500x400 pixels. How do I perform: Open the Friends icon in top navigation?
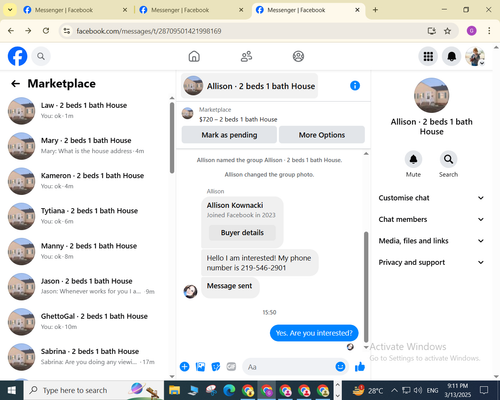[x=246, y=56]
